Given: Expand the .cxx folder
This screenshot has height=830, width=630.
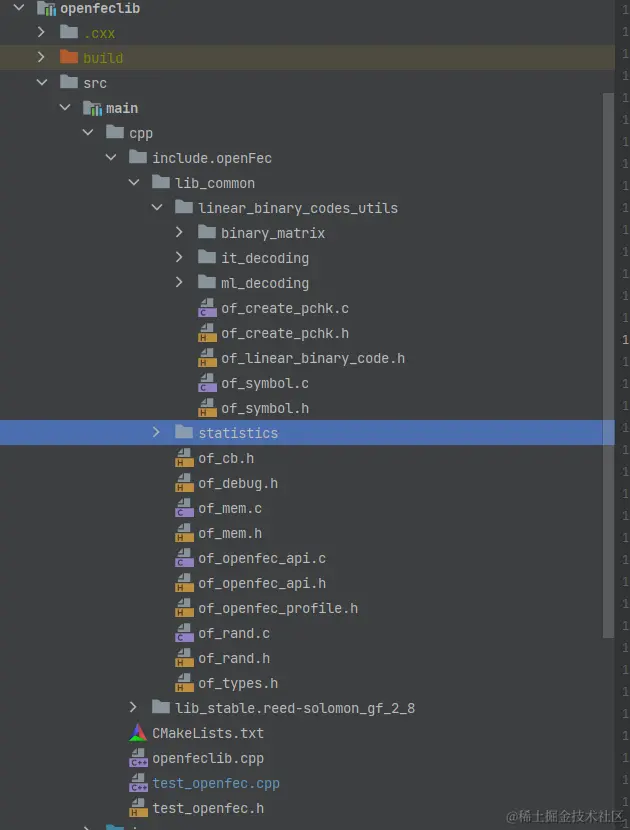Looking at the screenshot, I should coord(41,32).
